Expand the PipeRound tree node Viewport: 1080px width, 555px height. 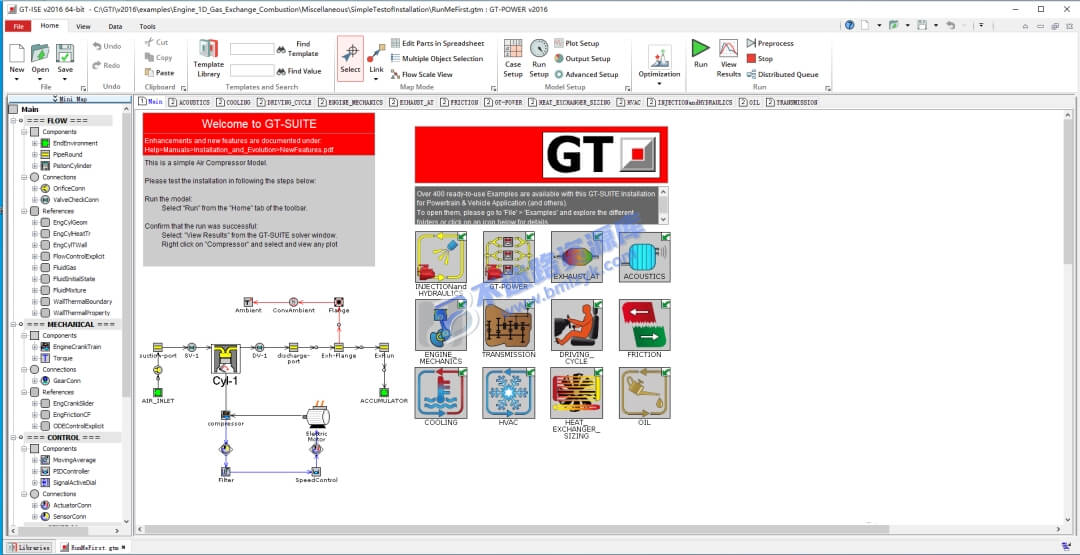tap(34, 154)
